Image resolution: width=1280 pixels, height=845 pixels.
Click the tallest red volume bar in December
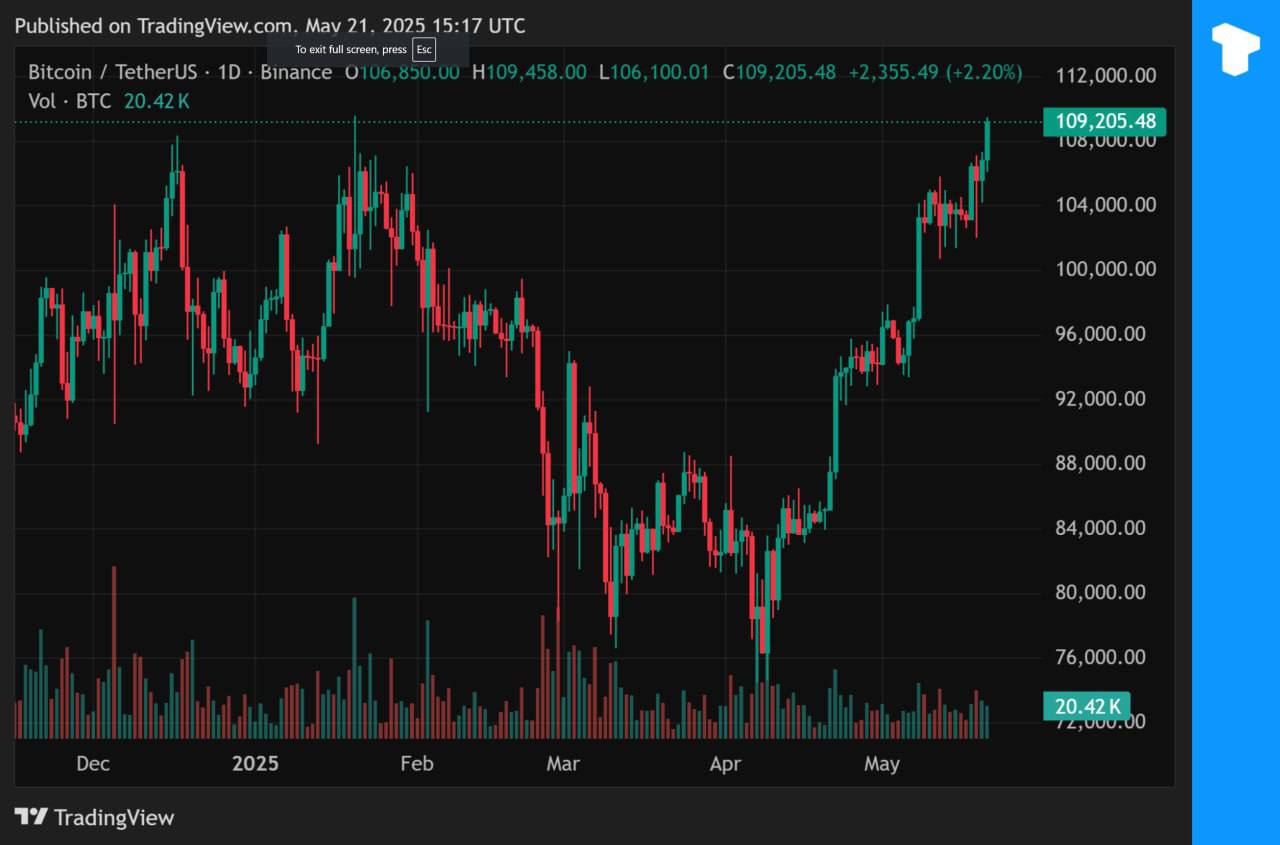[114, 650]
